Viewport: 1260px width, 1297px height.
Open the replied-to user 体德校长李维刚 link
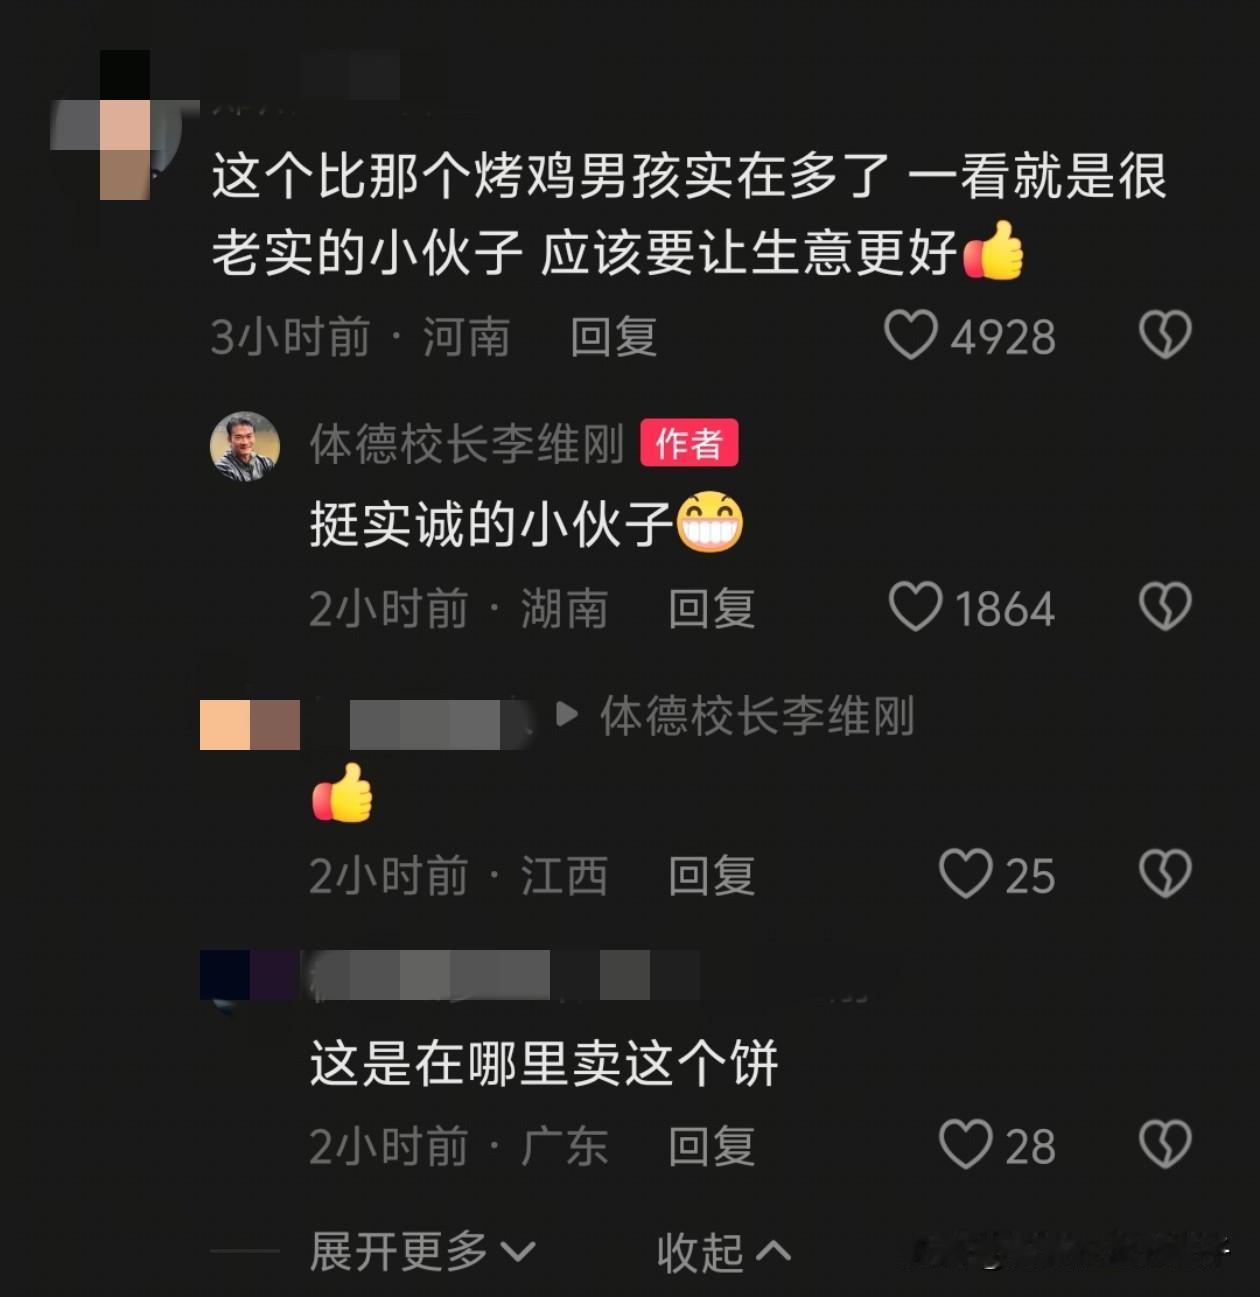click(757, 716)
